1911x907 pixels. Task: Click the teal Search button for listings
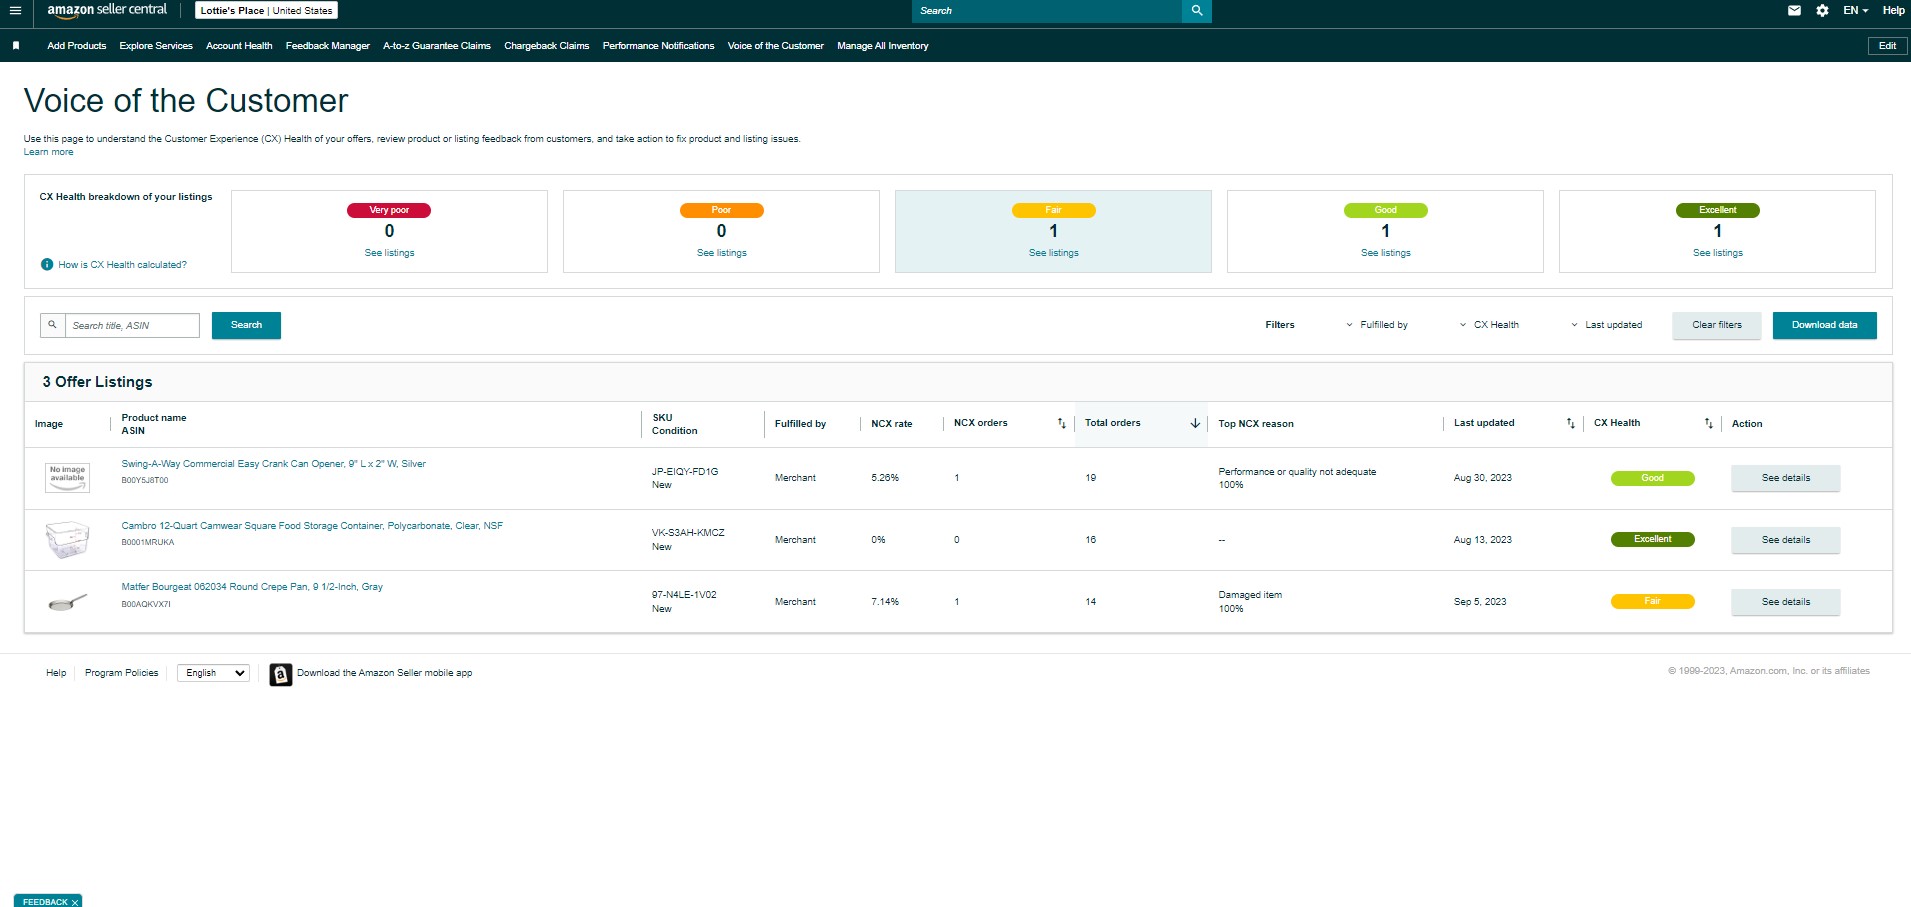coord(246,325)
